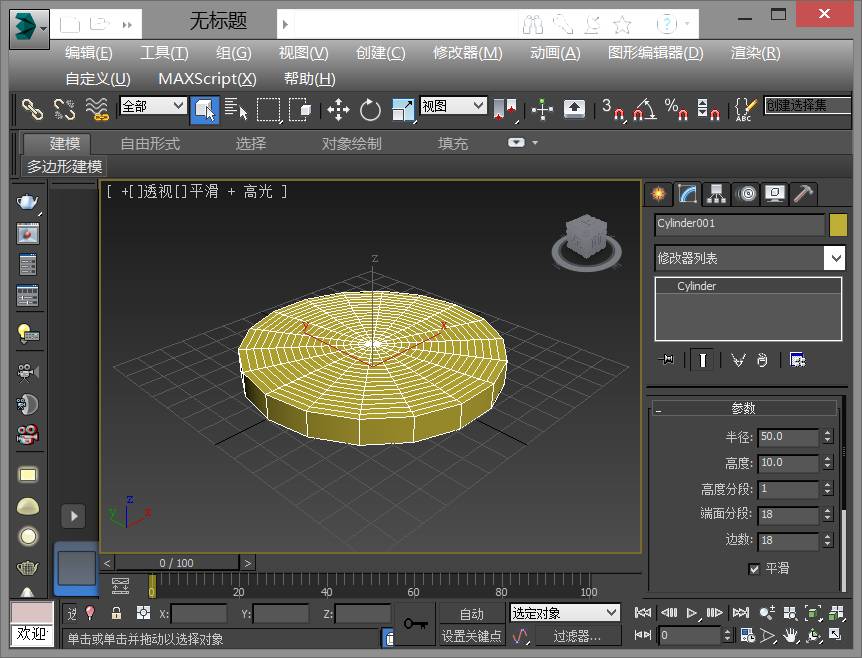Open the Utilities hammer panel
Image resolution: width=862 pixels, height=658 pixels.
coord(803,194)
